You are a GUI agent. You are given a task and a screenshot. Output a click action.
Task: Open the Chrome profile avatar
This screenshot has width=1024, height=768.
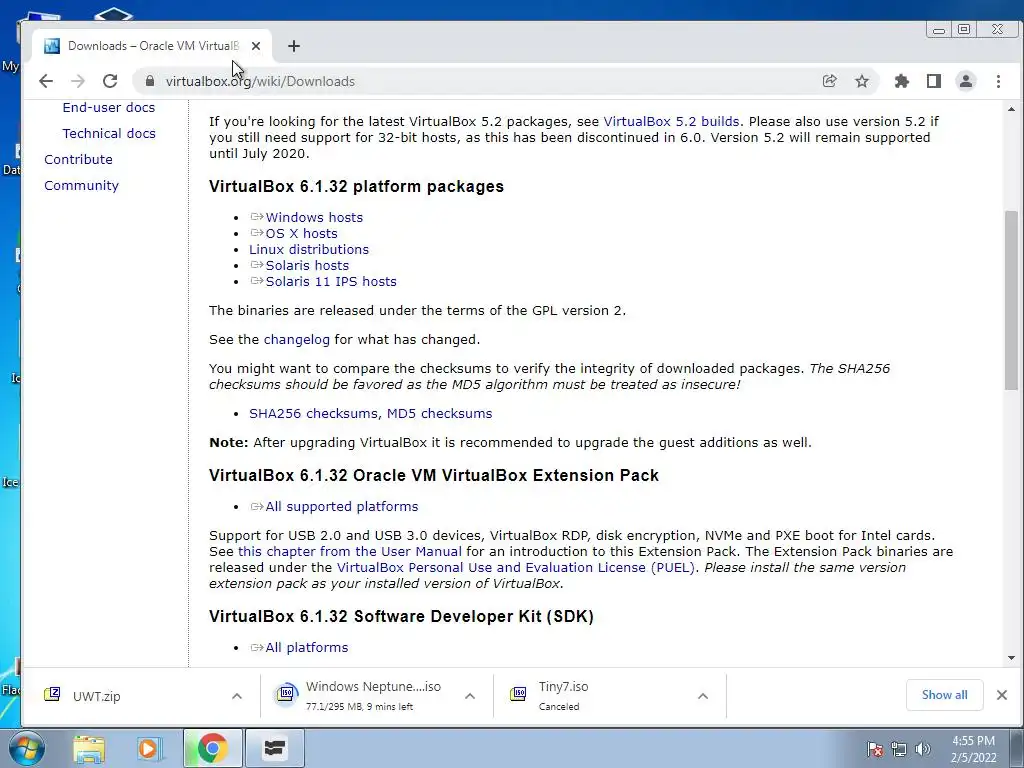tap(966, 81)
